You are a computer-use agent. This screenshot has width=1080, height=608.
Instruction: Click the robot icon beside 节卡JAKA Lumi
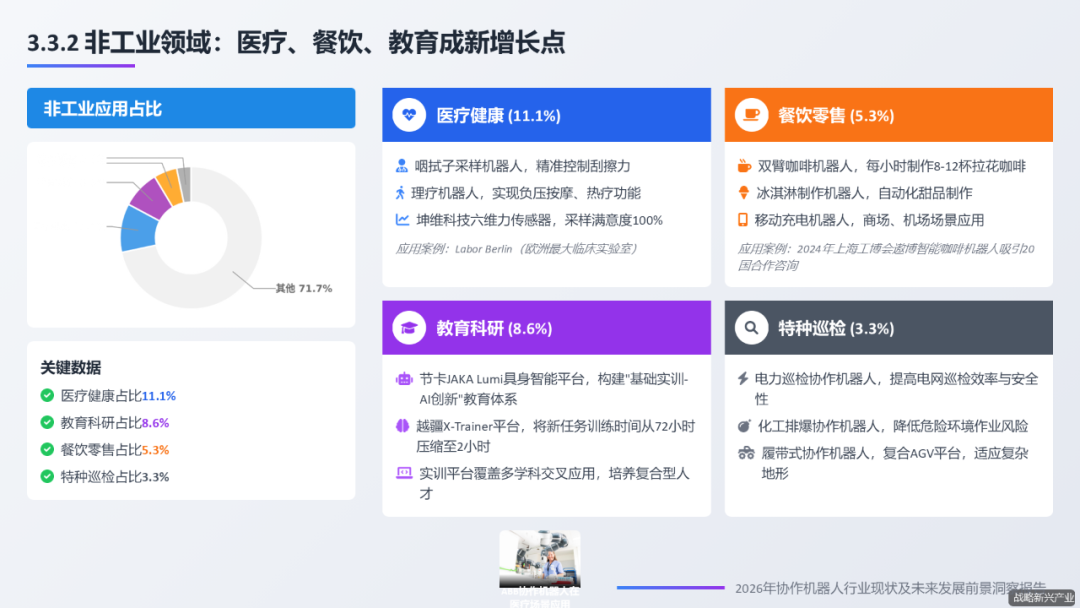click(x=404, y=378)
